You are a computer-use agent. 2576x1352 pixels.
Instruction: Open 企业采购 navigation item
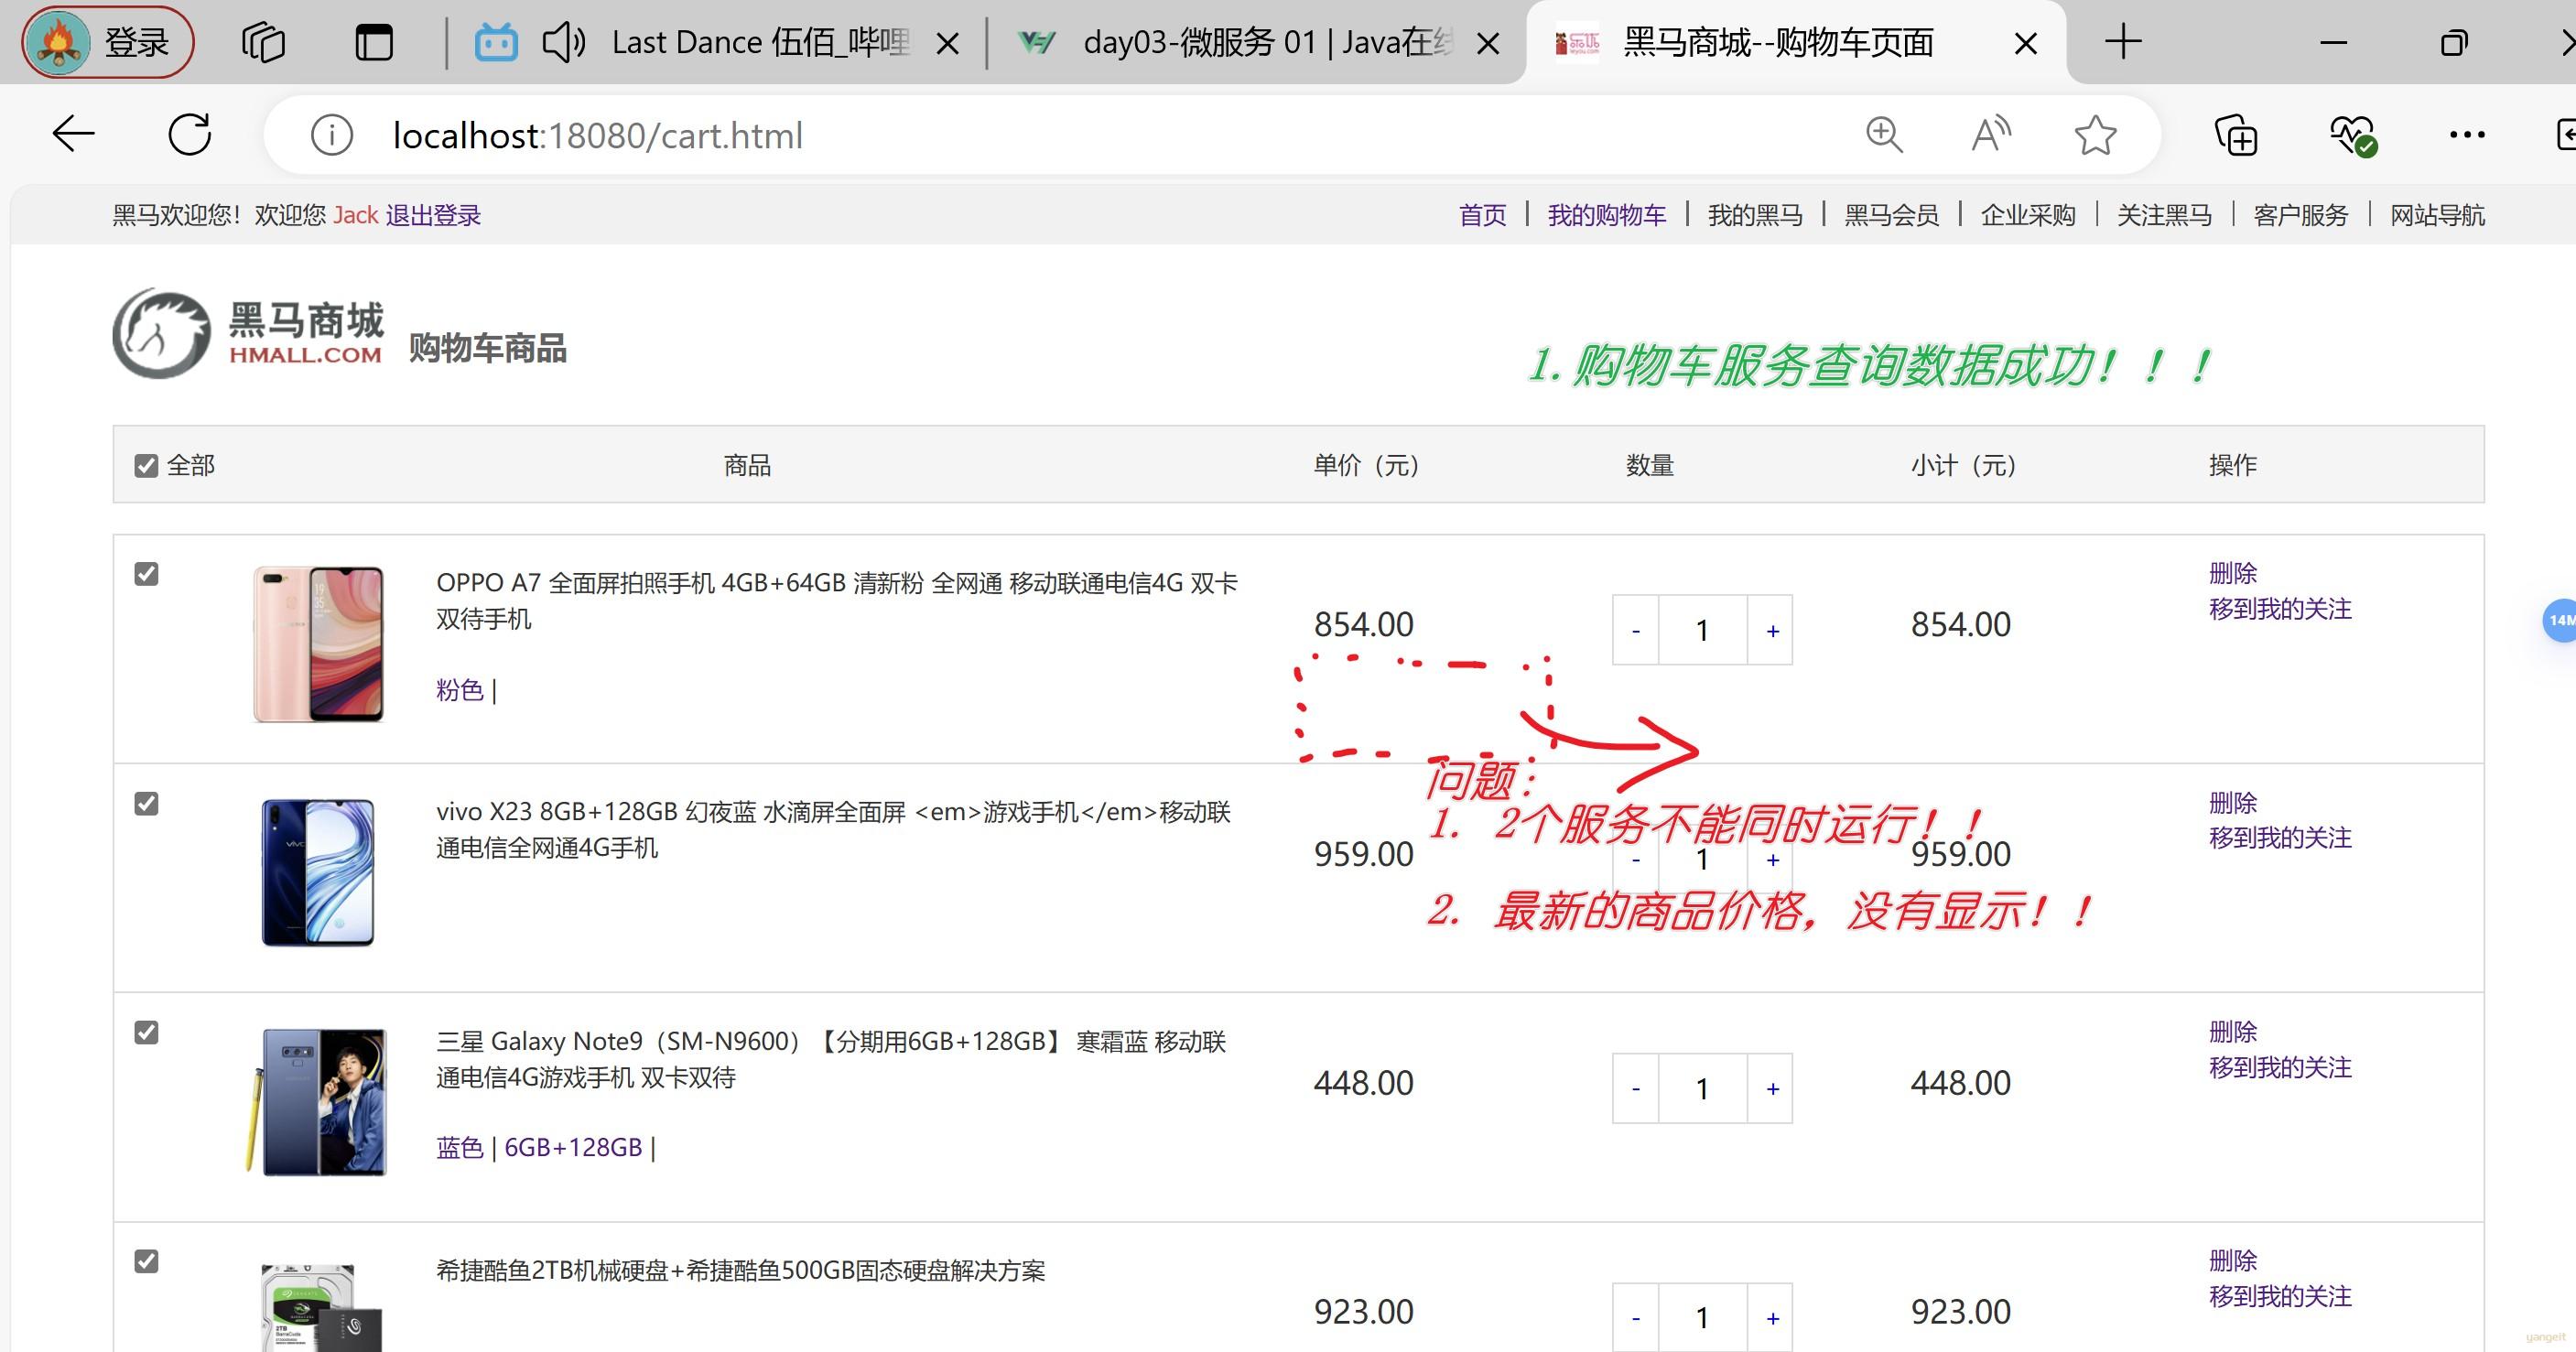tap(2028, 215)
